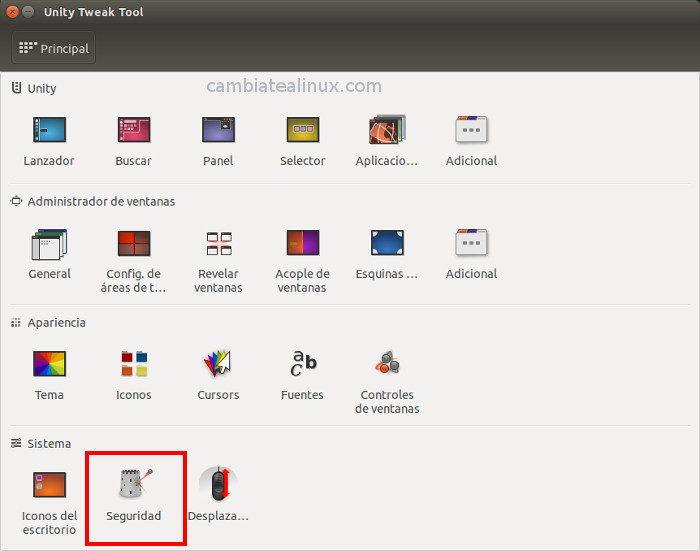Minimize the Unity Tweak Tool window

coord(28,12)
